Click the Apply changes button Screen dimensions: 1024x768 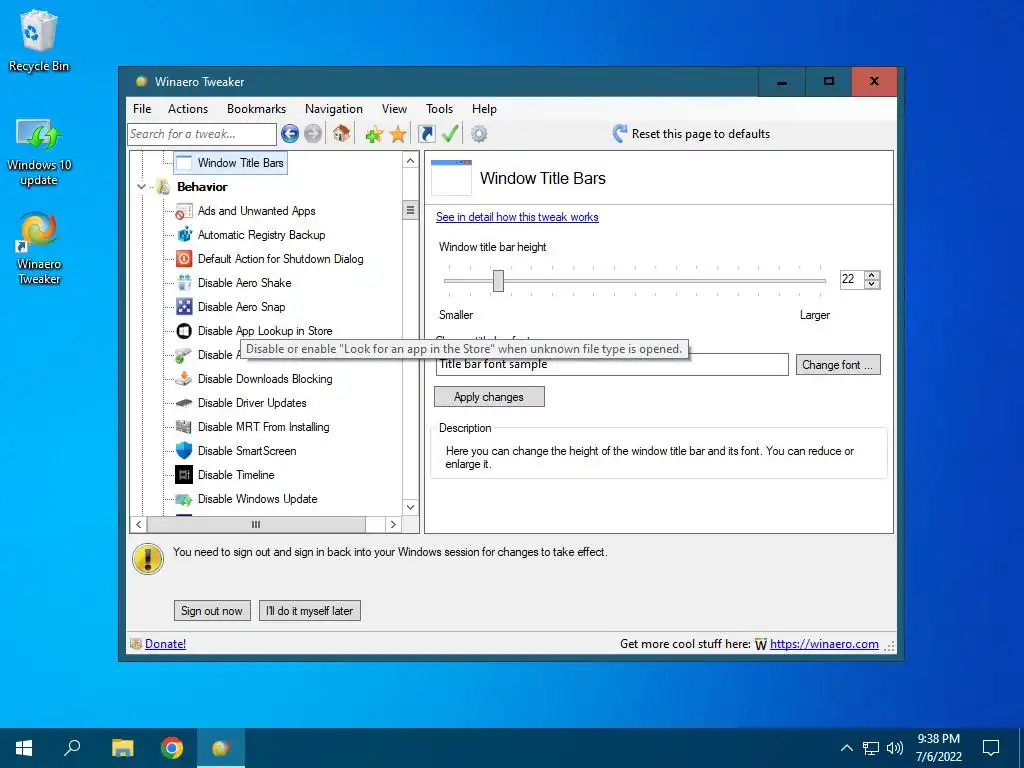489,397
